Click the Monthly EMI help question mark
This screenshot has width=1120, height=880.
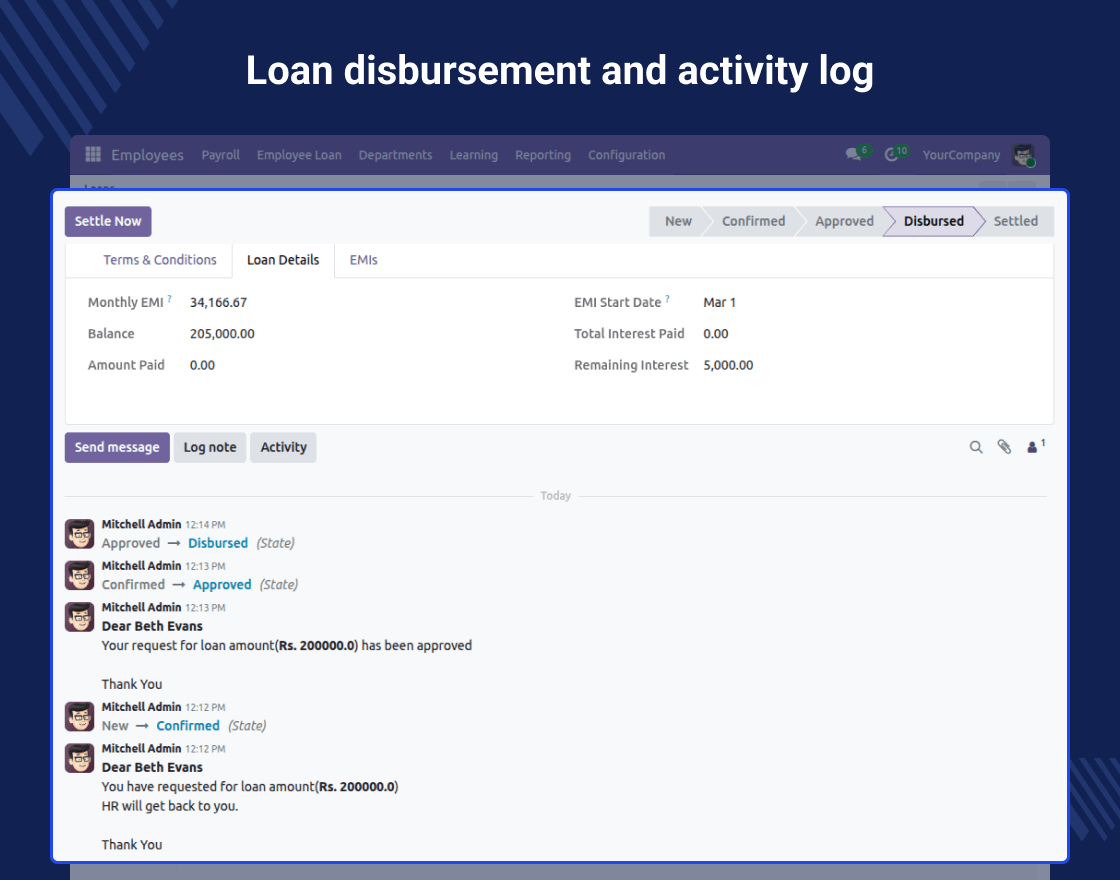click(x=169, y=299)
